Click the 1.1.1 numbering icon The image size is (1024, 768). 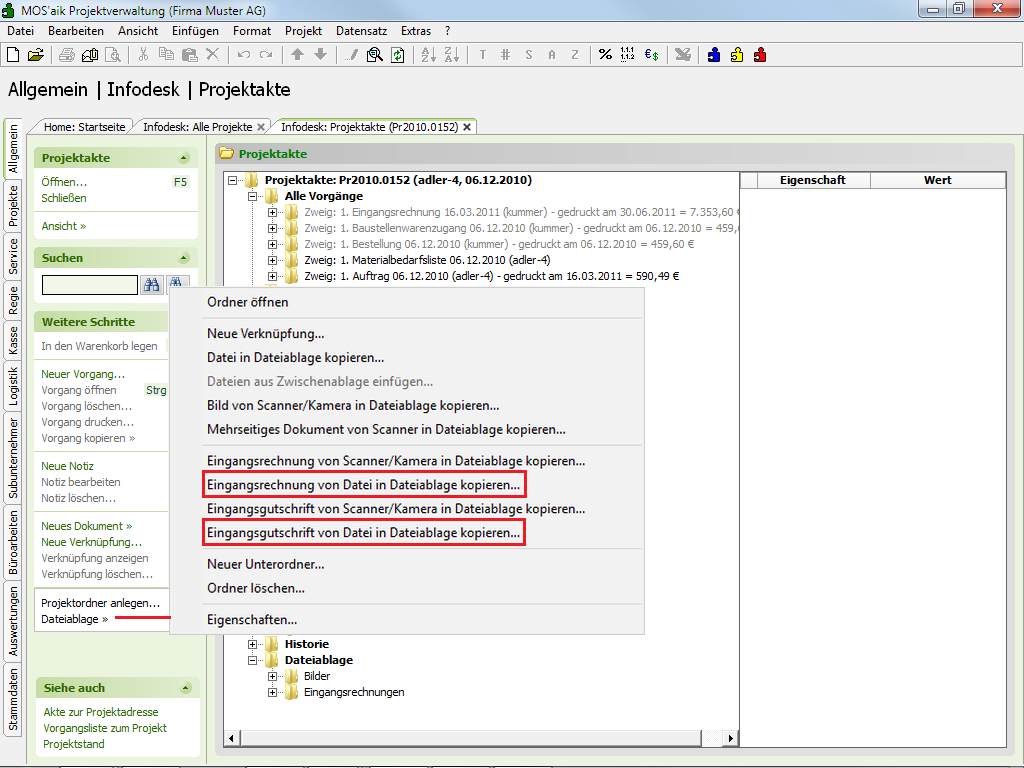[628, 55]
